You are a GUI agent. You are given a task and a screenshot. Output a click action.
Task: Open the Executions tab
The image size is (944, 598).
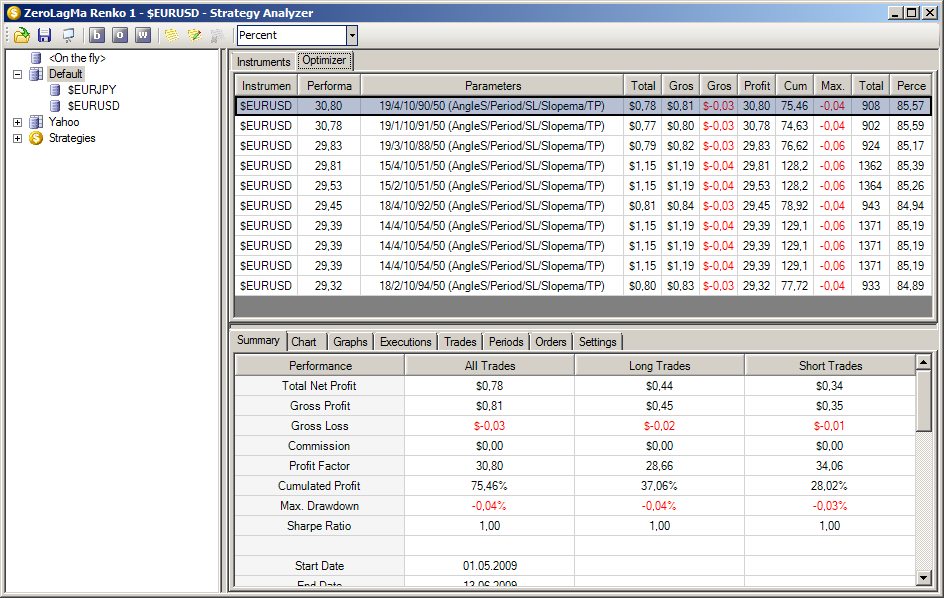click(x=406, y=342)
